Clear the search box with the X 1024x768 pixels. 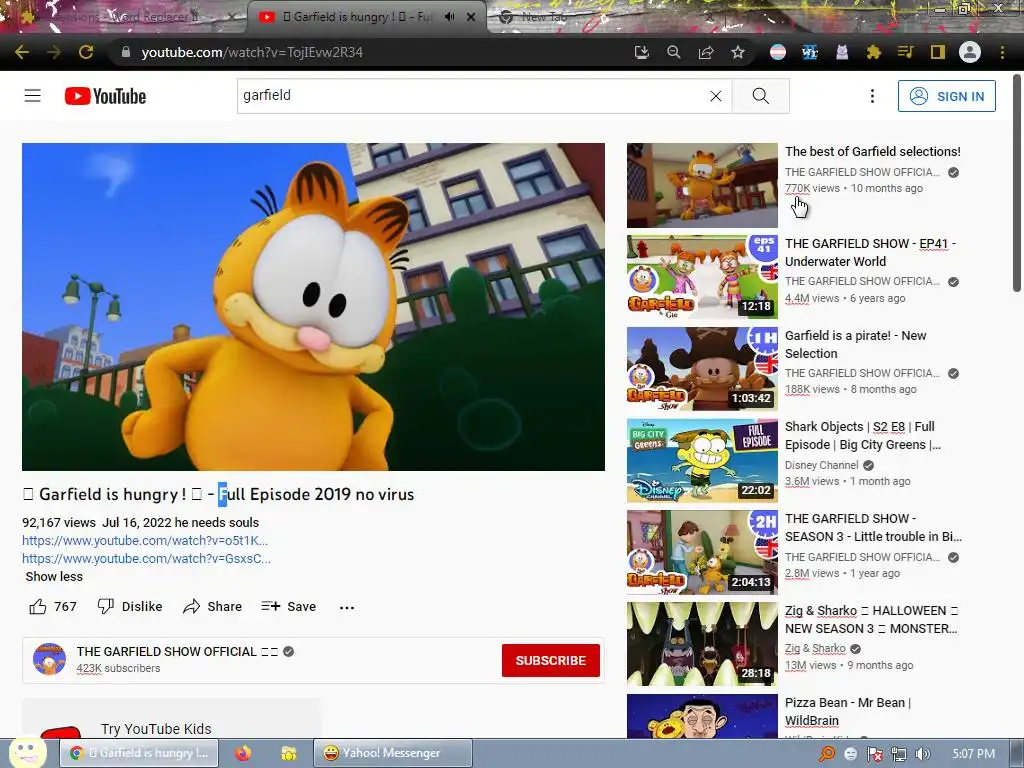click(x=716, y=96)
